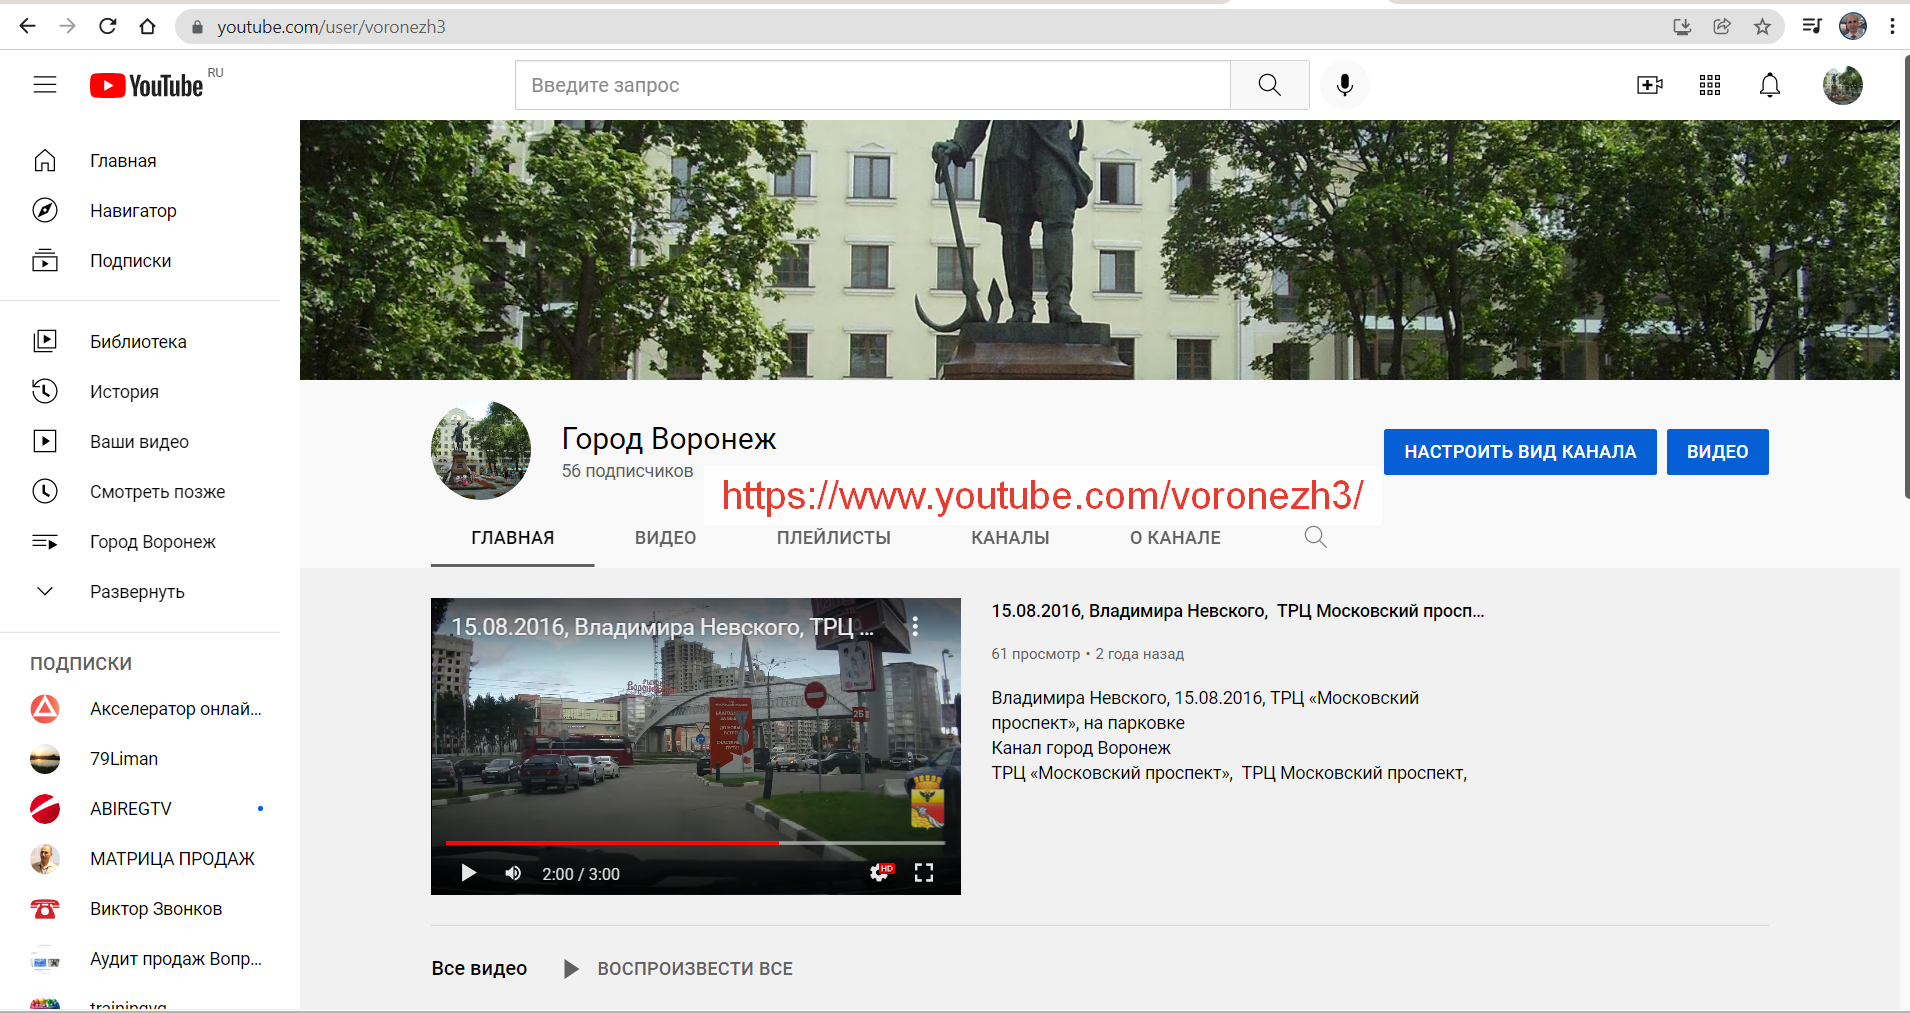This screenshot has width=1910, height=1013.
Task: Mute the video volume icon
Action: [x=513, y=873]
